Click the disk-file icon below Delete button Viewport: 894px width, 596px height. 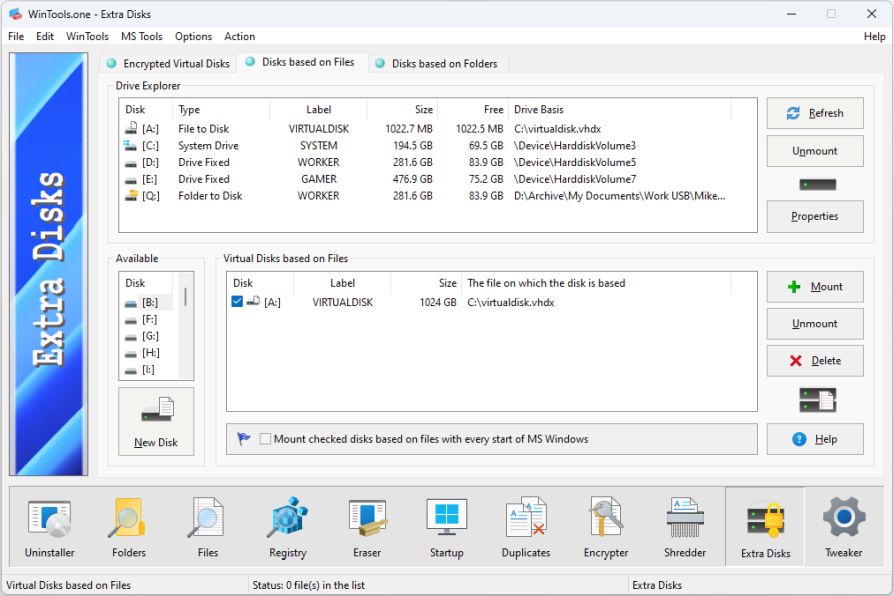pyautogui.click(x=818, y=399)
